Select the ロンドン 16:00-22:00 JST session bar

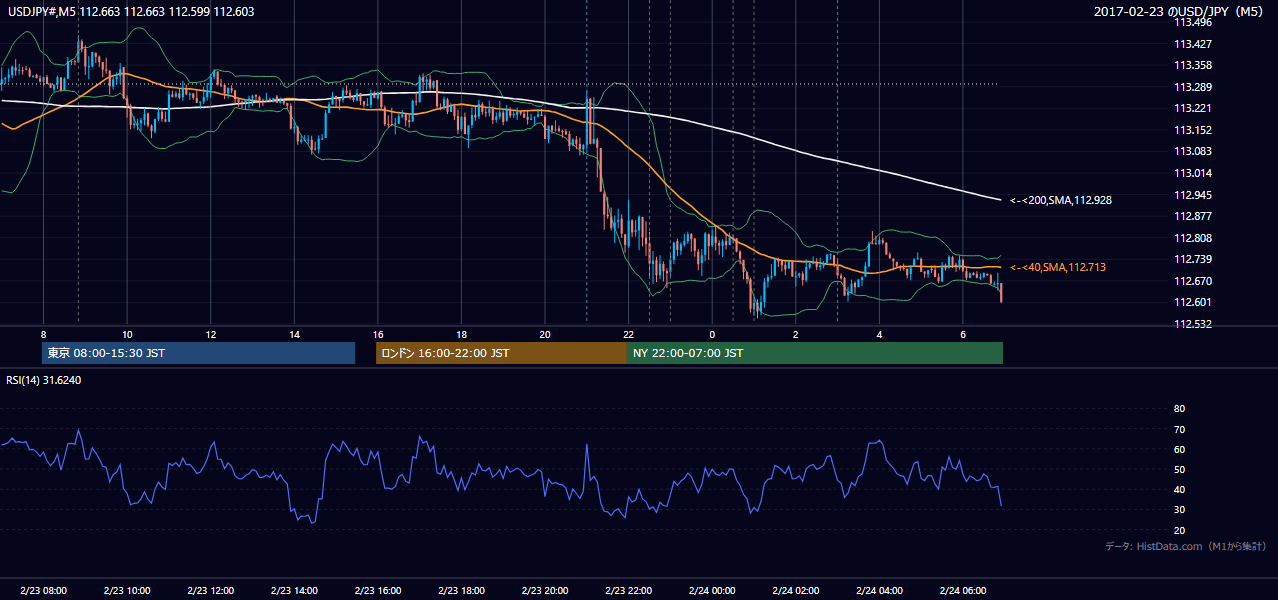tap(501, 353)
